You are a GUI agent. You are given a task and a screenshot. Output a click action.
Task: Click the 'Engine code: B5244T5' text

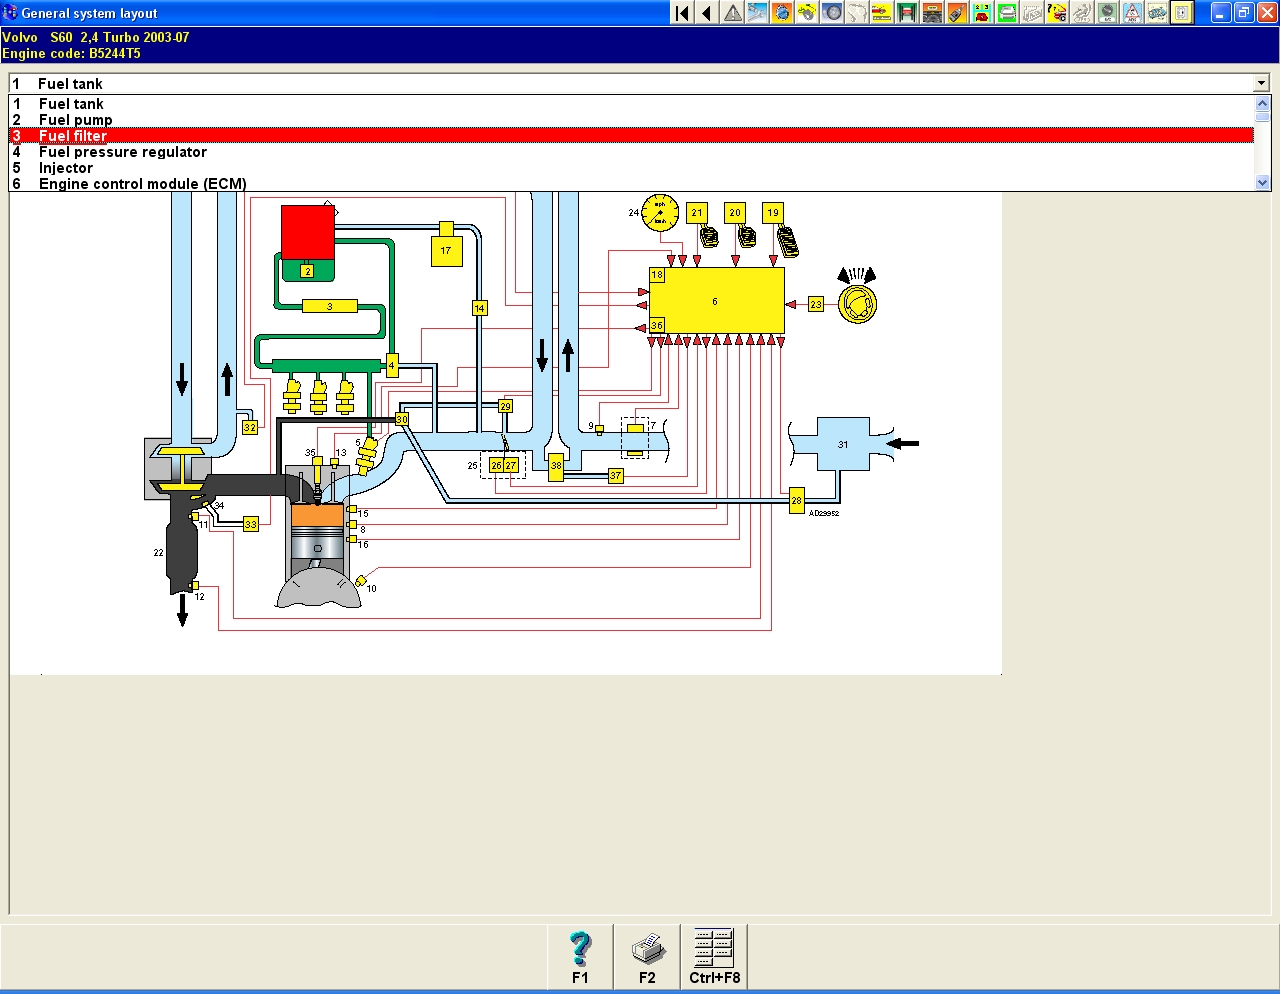pyautogui.click(x=71, y=54)
